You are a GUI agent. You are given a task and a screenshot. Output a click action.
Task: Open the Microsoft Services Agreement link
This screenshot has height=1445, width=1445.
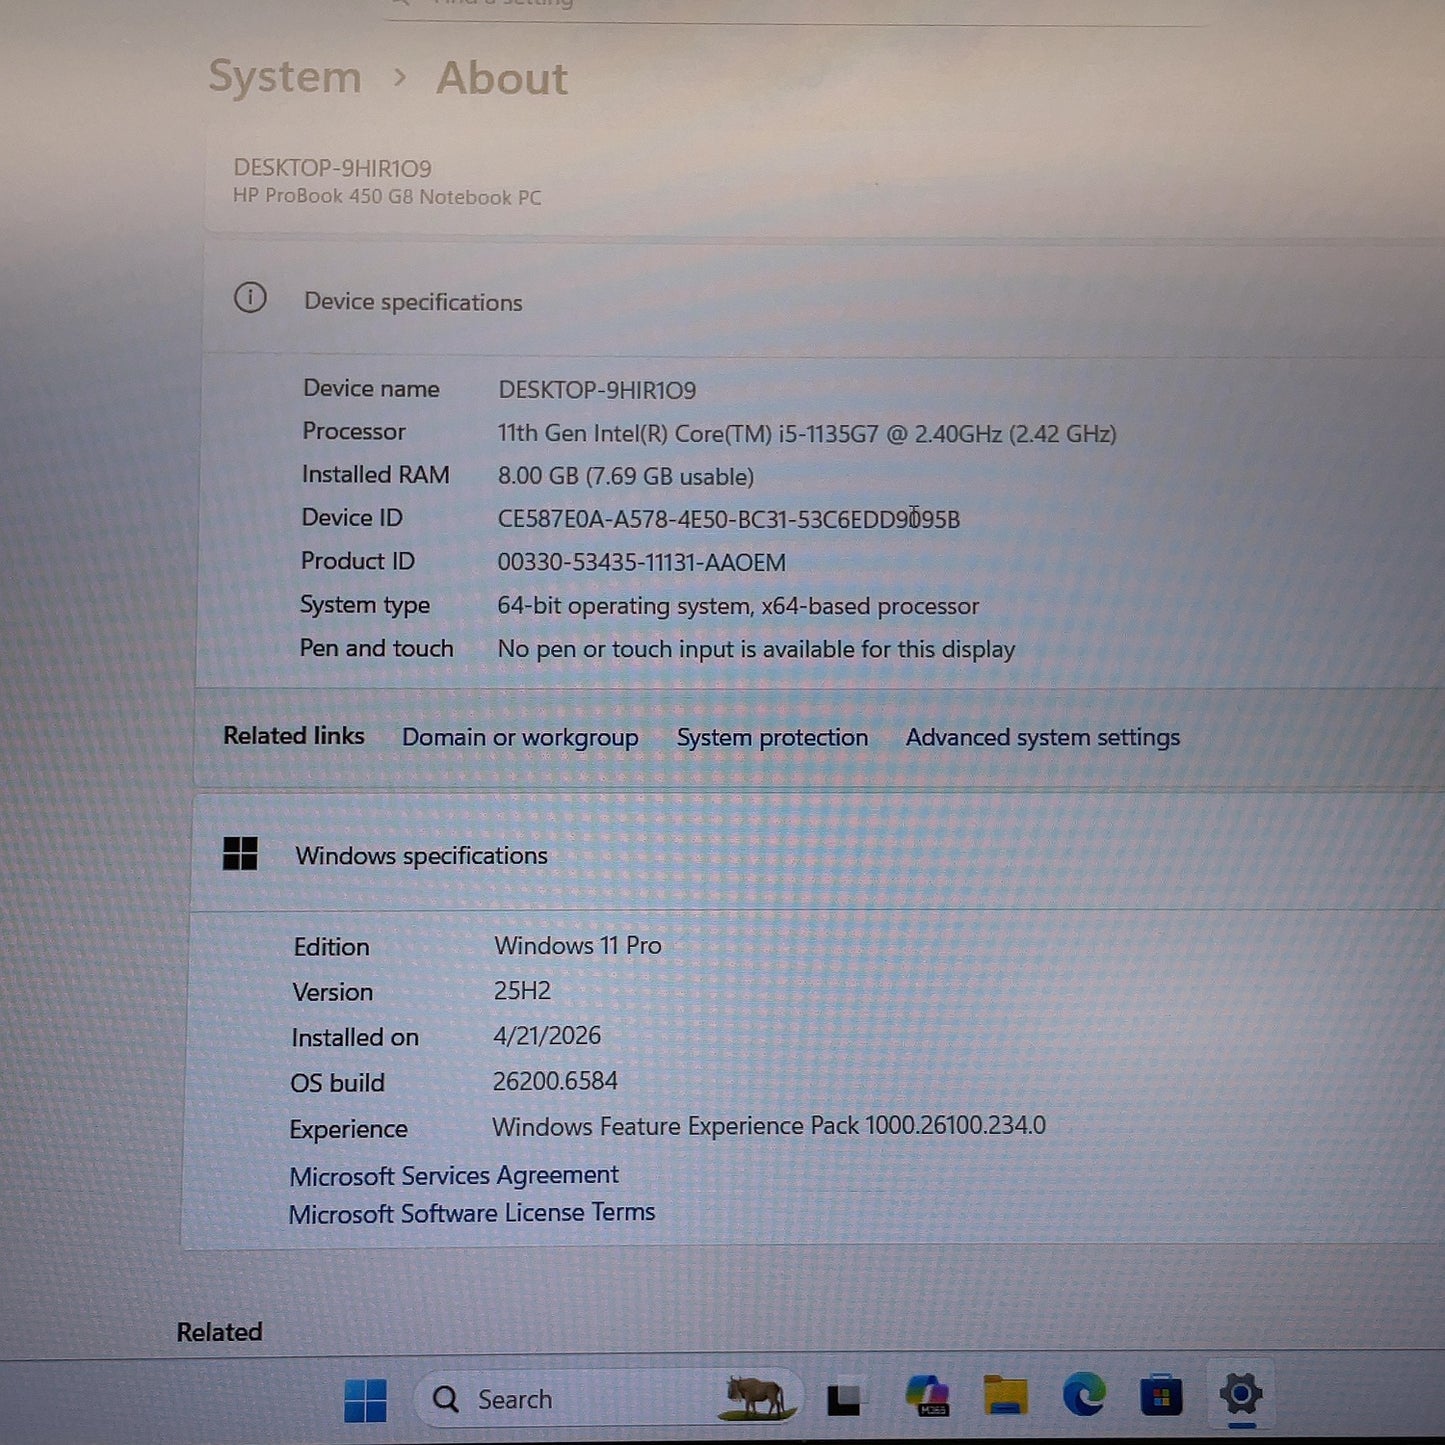(x=454, y=1175)
